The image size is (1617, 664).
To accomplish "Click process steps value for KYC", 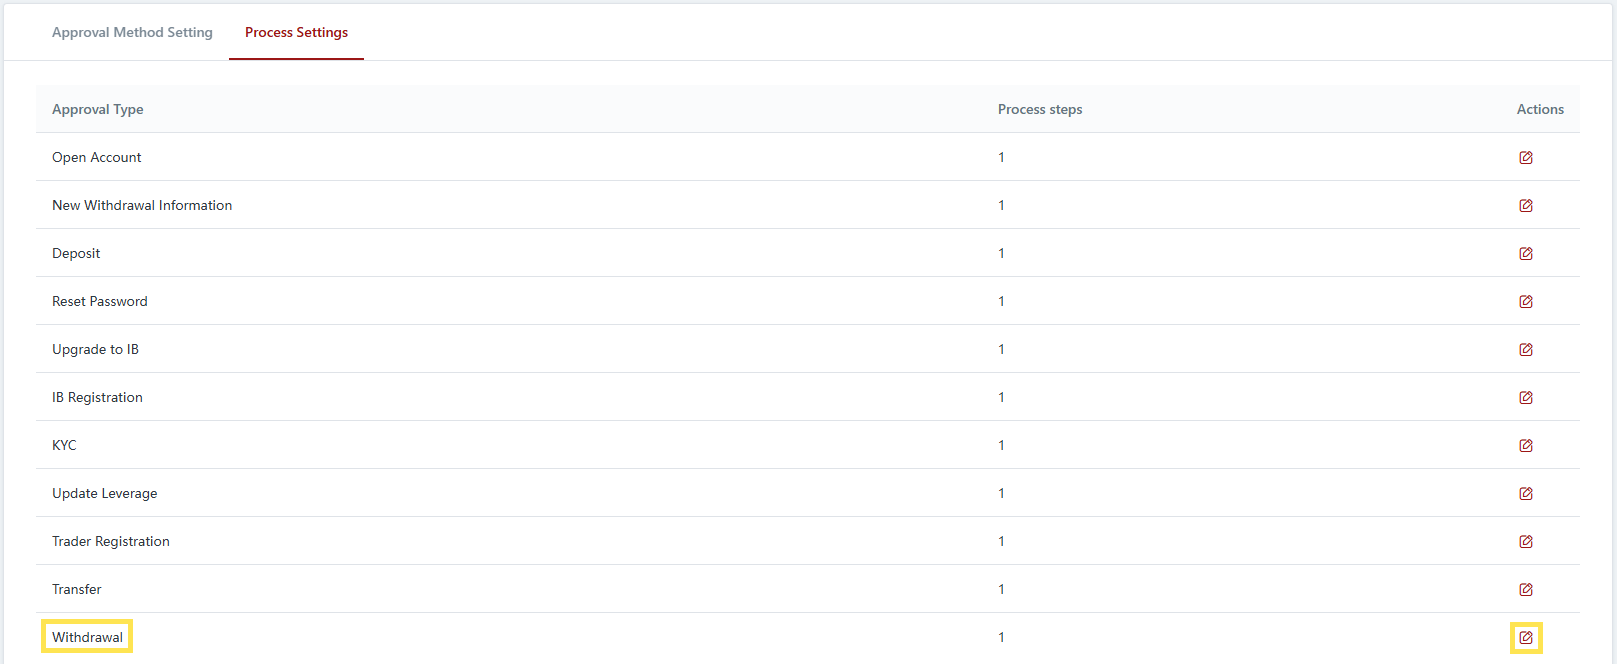I will [1001, 445].
